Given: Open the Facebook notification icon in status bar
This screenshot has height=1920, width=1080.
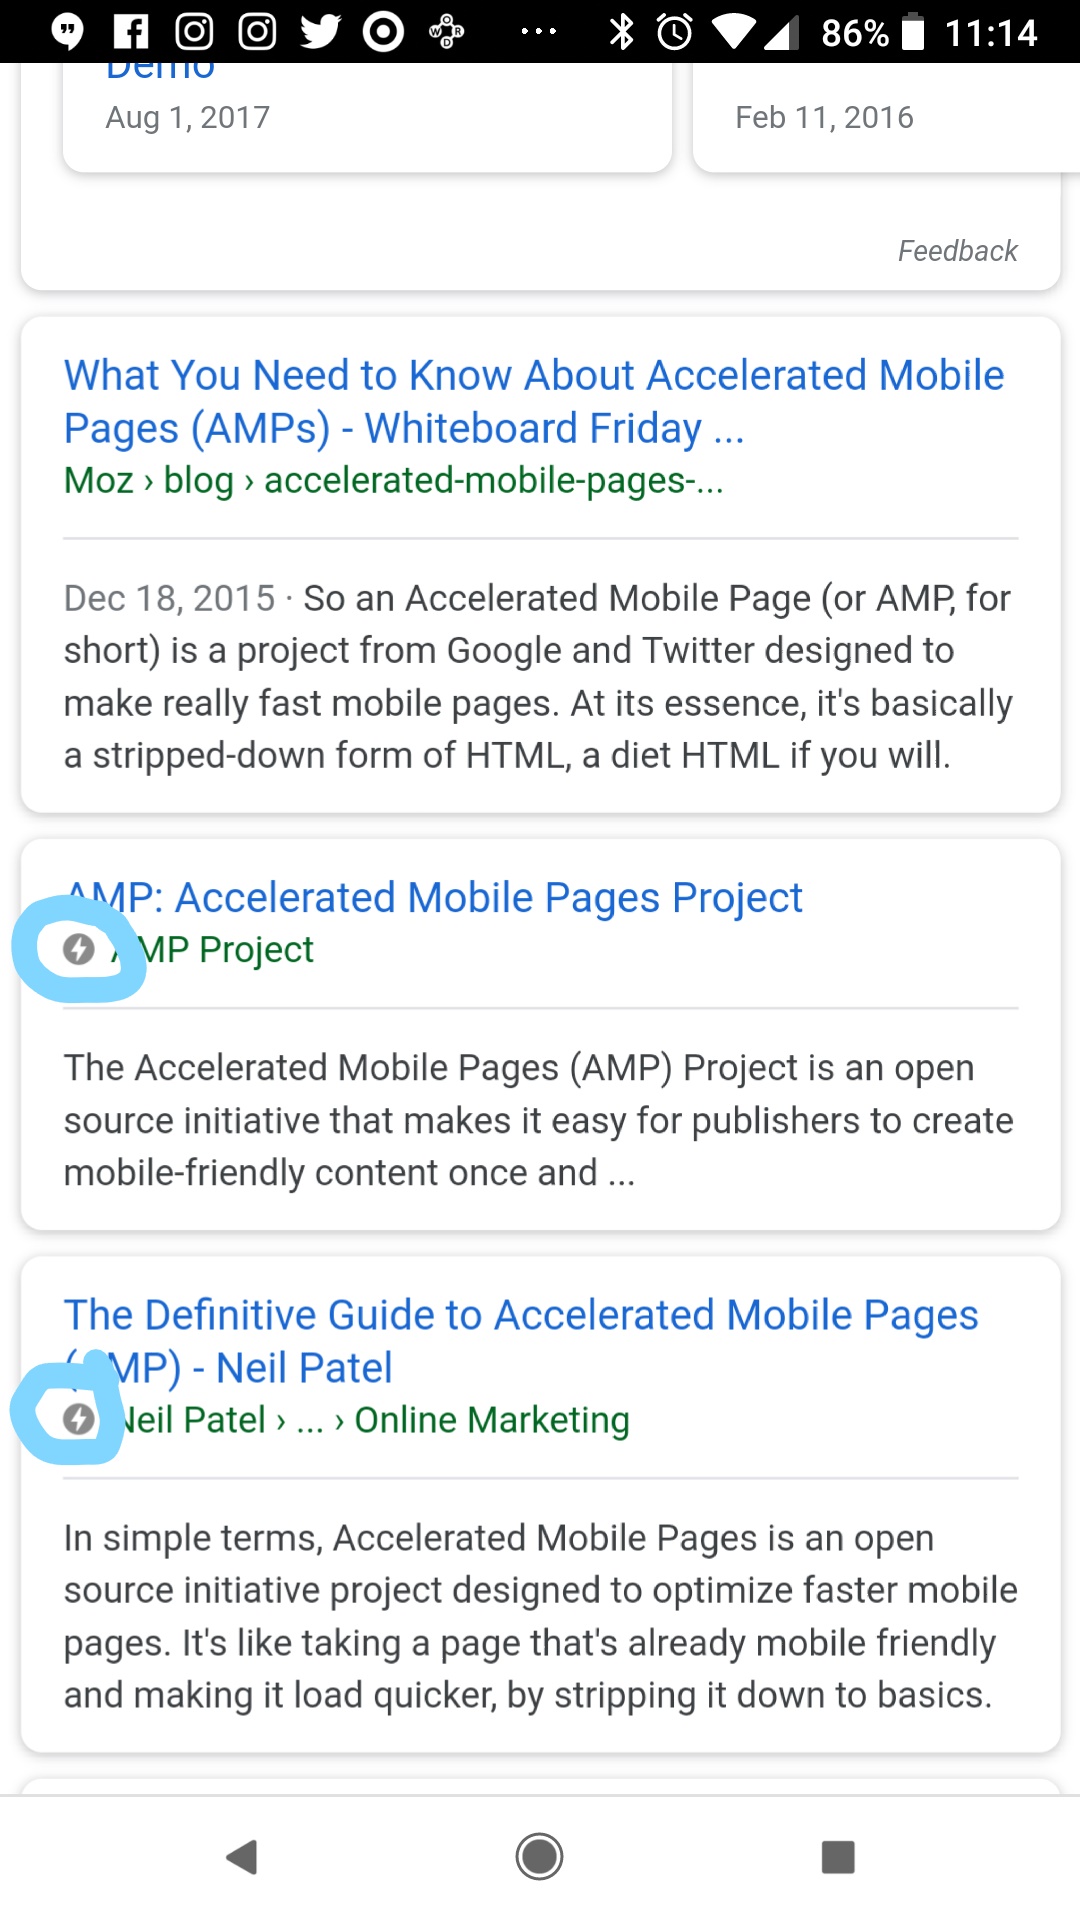Looking at the screenshot, I should [x=129, y=32].
